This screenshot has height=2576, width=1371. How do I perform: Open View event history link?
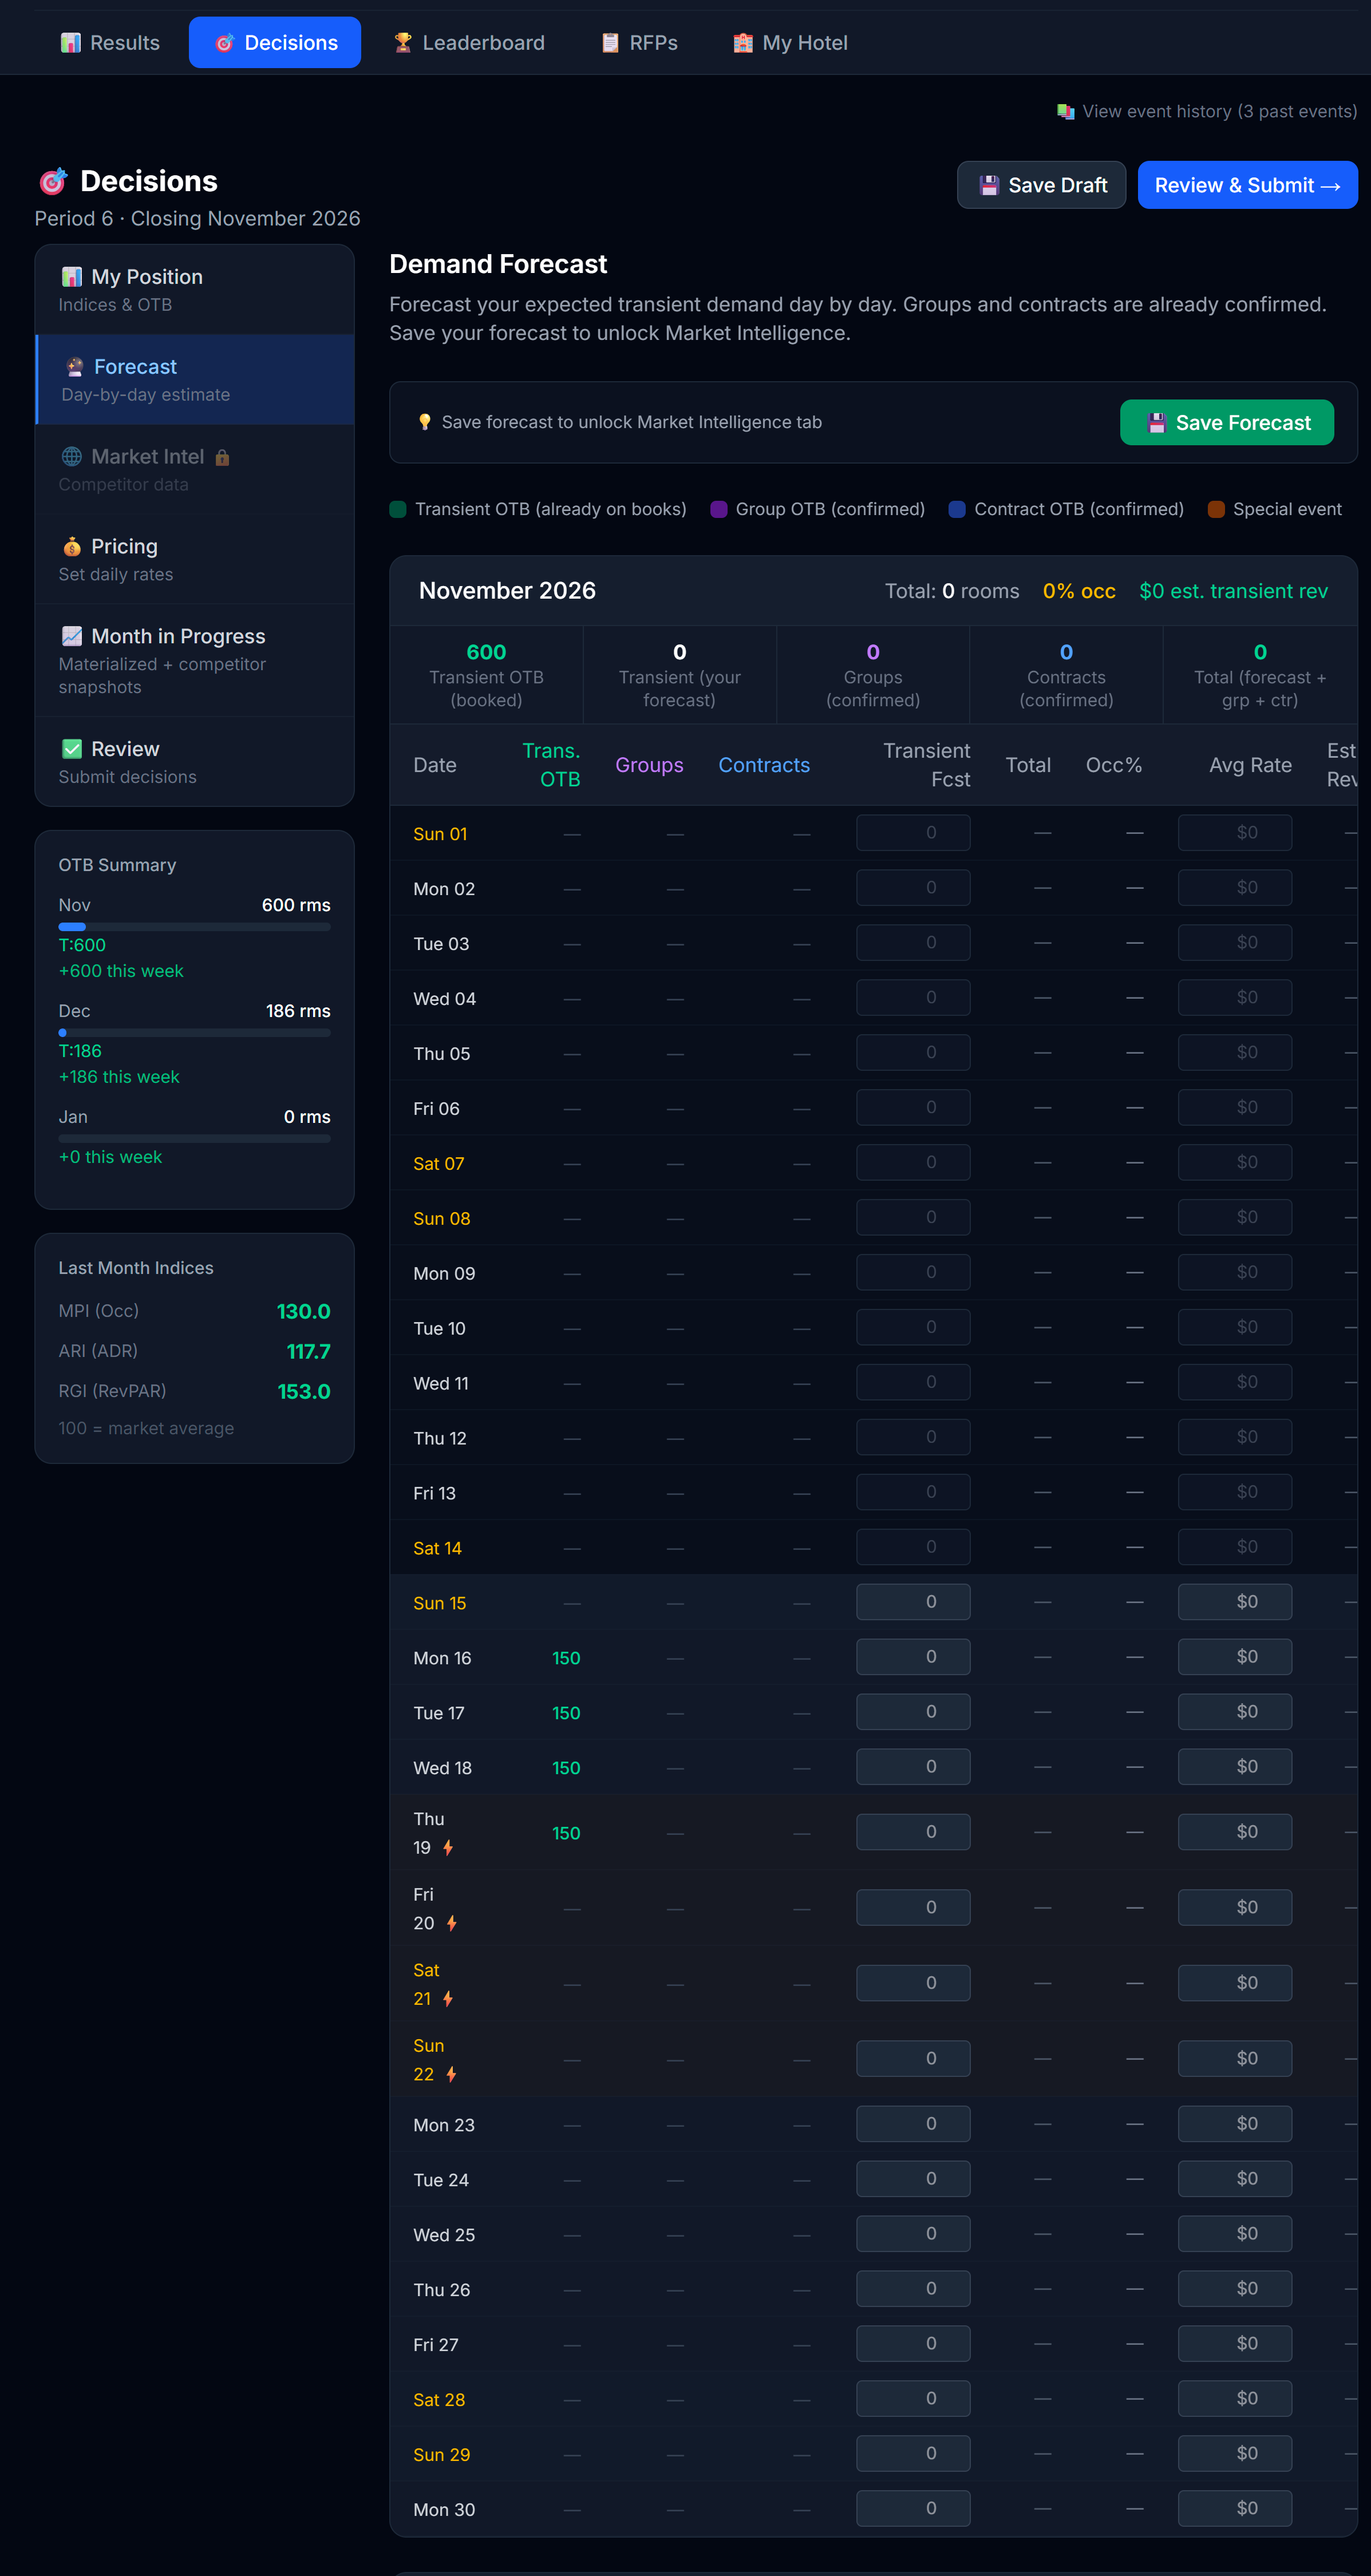tap(1207, 111)
